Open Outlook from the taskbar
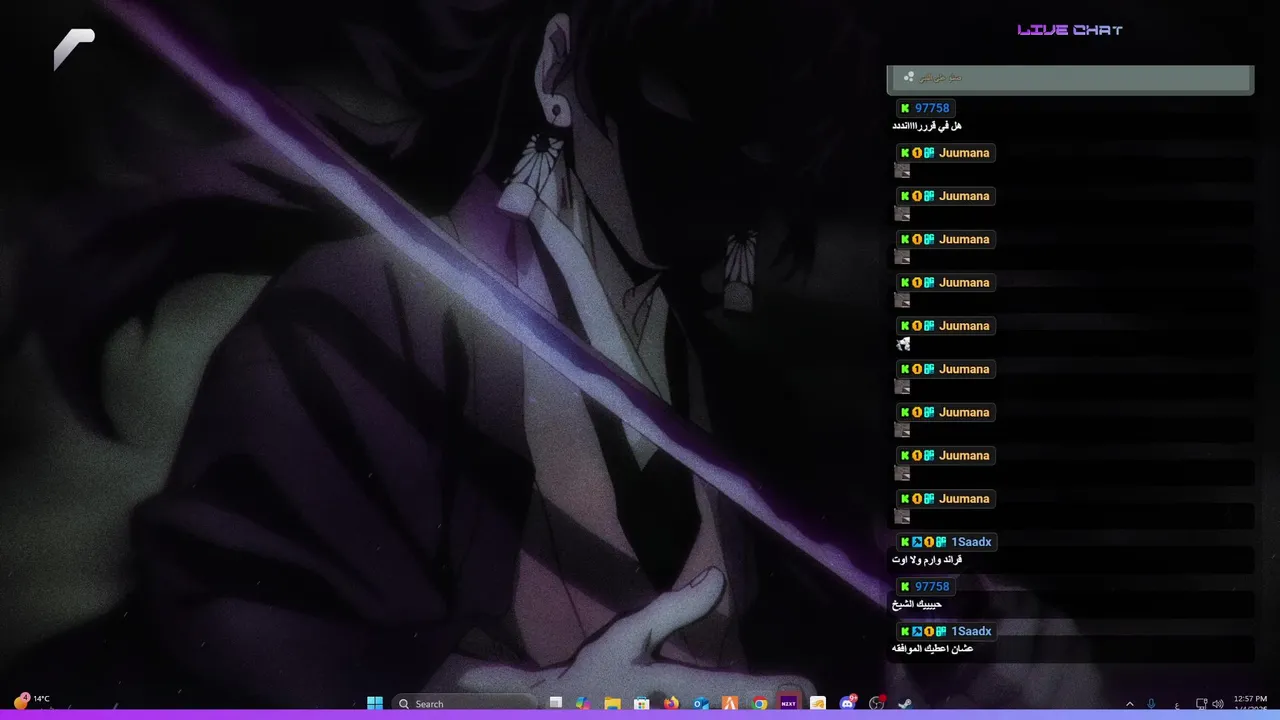The height and width of the screenshot is (720, 1280). click(701, 703)
